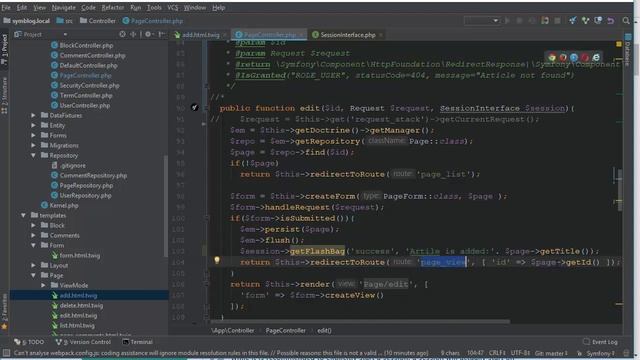This screenshot has width=640, height=360.
Task: Open file in Firefox browser icon
Action: [563, 58]
